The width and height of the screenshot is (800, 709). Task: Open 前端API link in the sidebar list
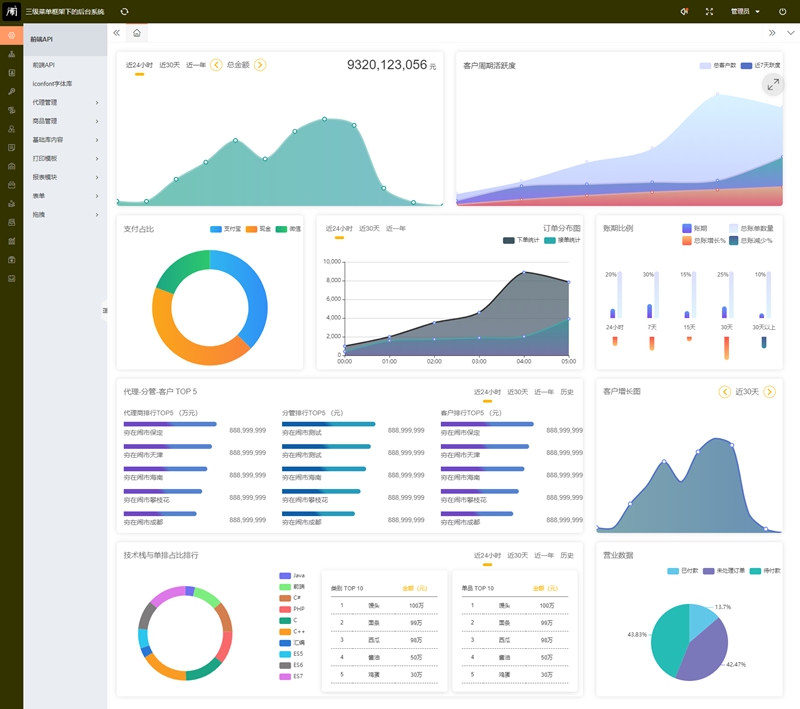[44, 65]
